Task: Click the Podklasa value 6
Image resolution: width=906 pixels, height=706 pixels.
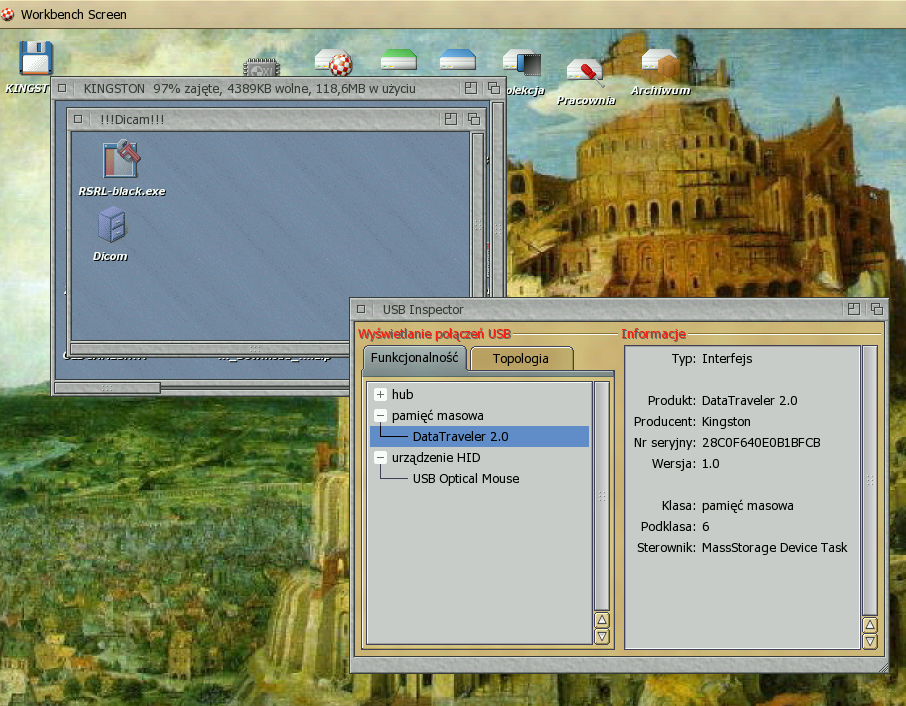Action: pos(706,526)
